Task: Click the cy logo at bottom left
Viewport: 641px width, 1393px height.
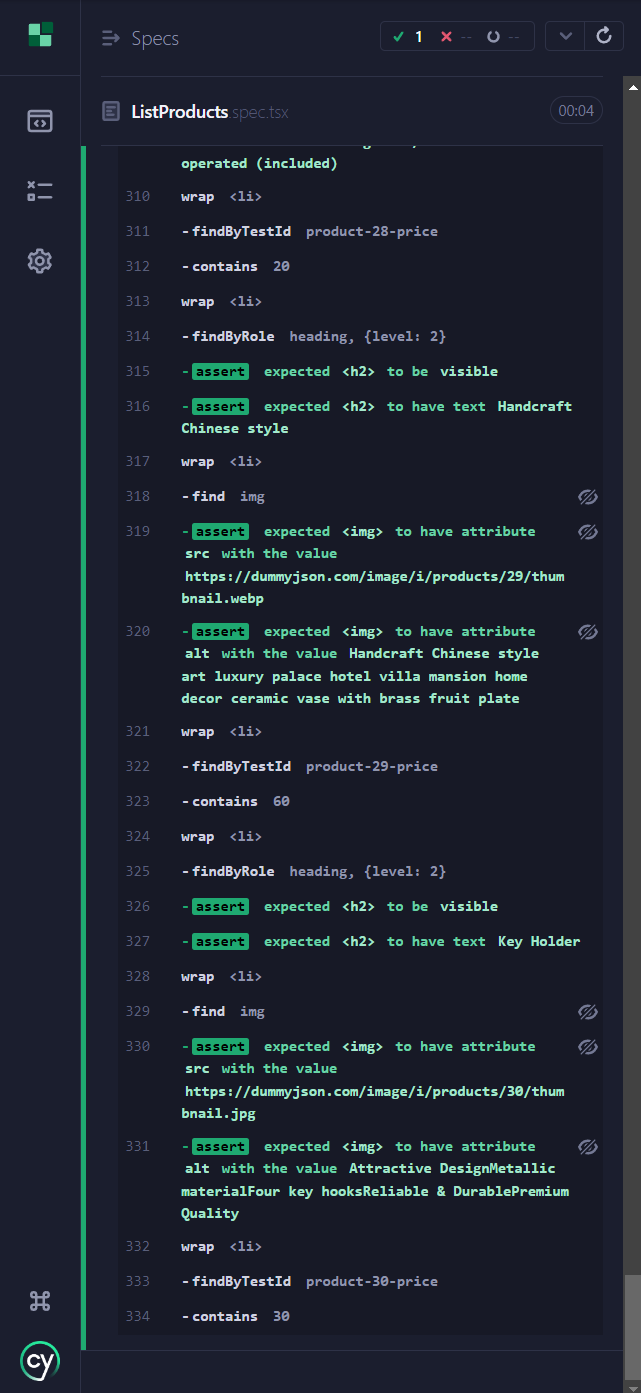Action: (x=39, y=1361)
